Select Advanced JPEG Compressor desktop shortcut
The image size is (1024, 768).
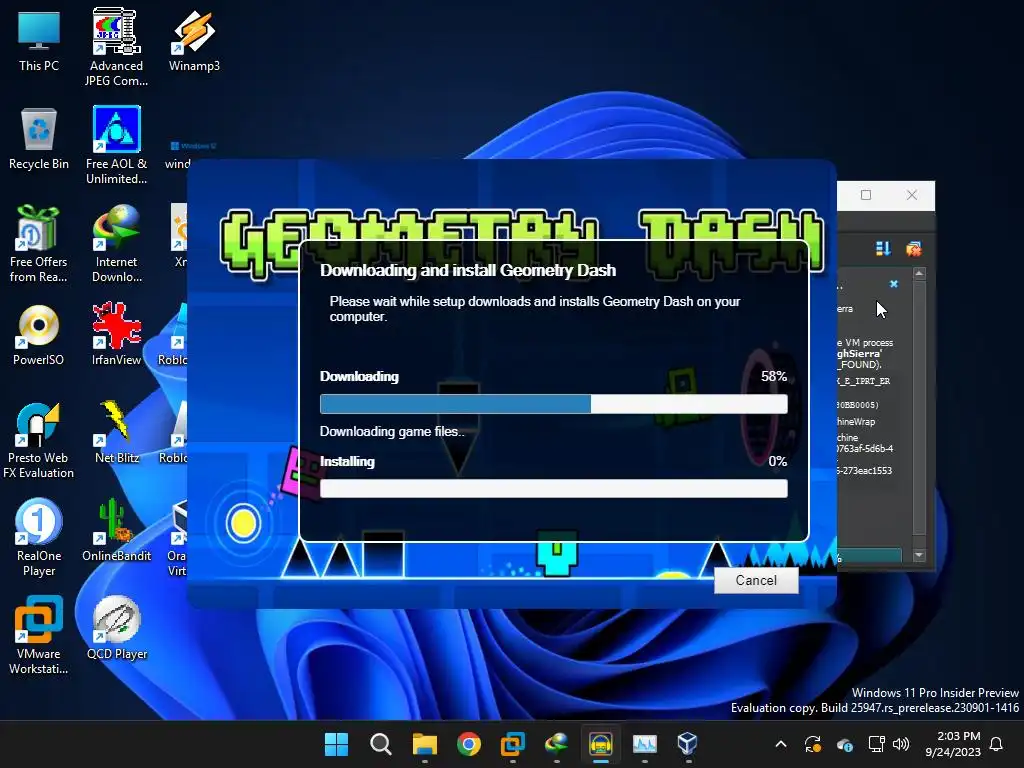tap(116, 48)
